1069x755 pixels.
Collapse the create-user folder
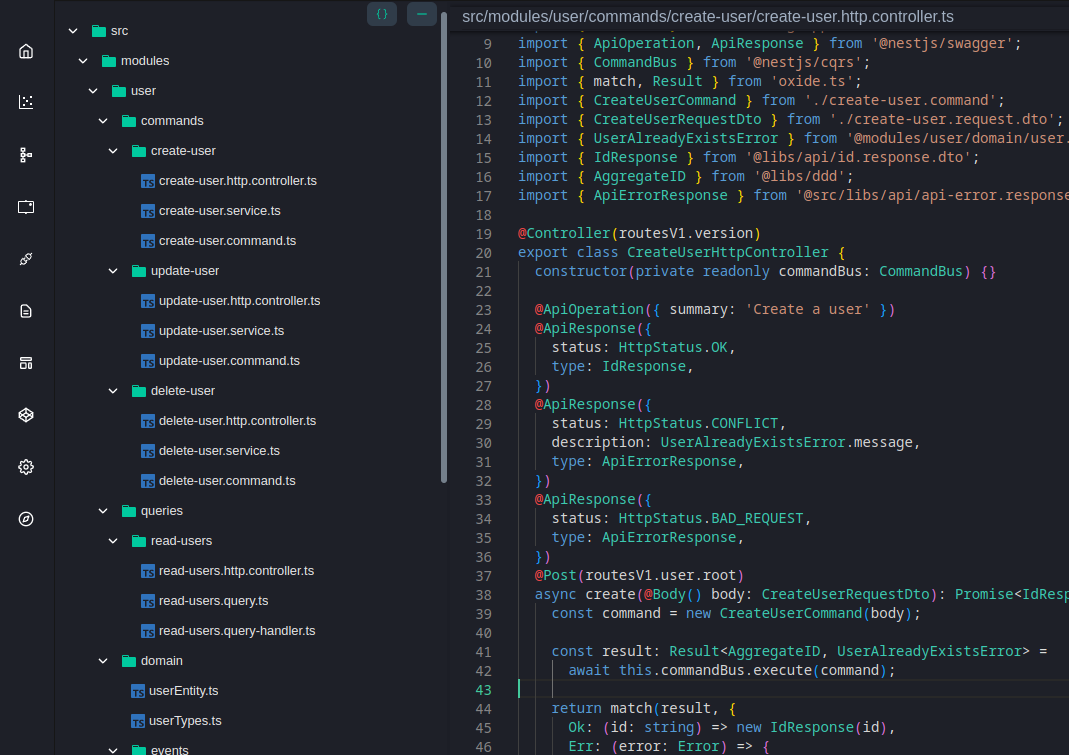113,151
